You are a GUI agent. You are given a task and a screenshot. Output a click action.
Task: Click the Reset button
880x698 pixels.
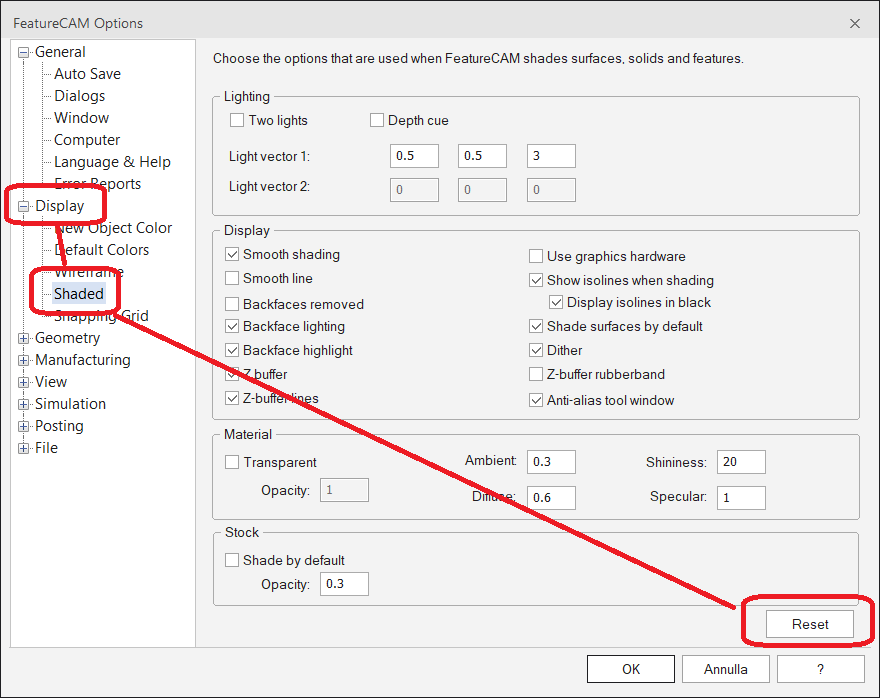pos(808,623)
